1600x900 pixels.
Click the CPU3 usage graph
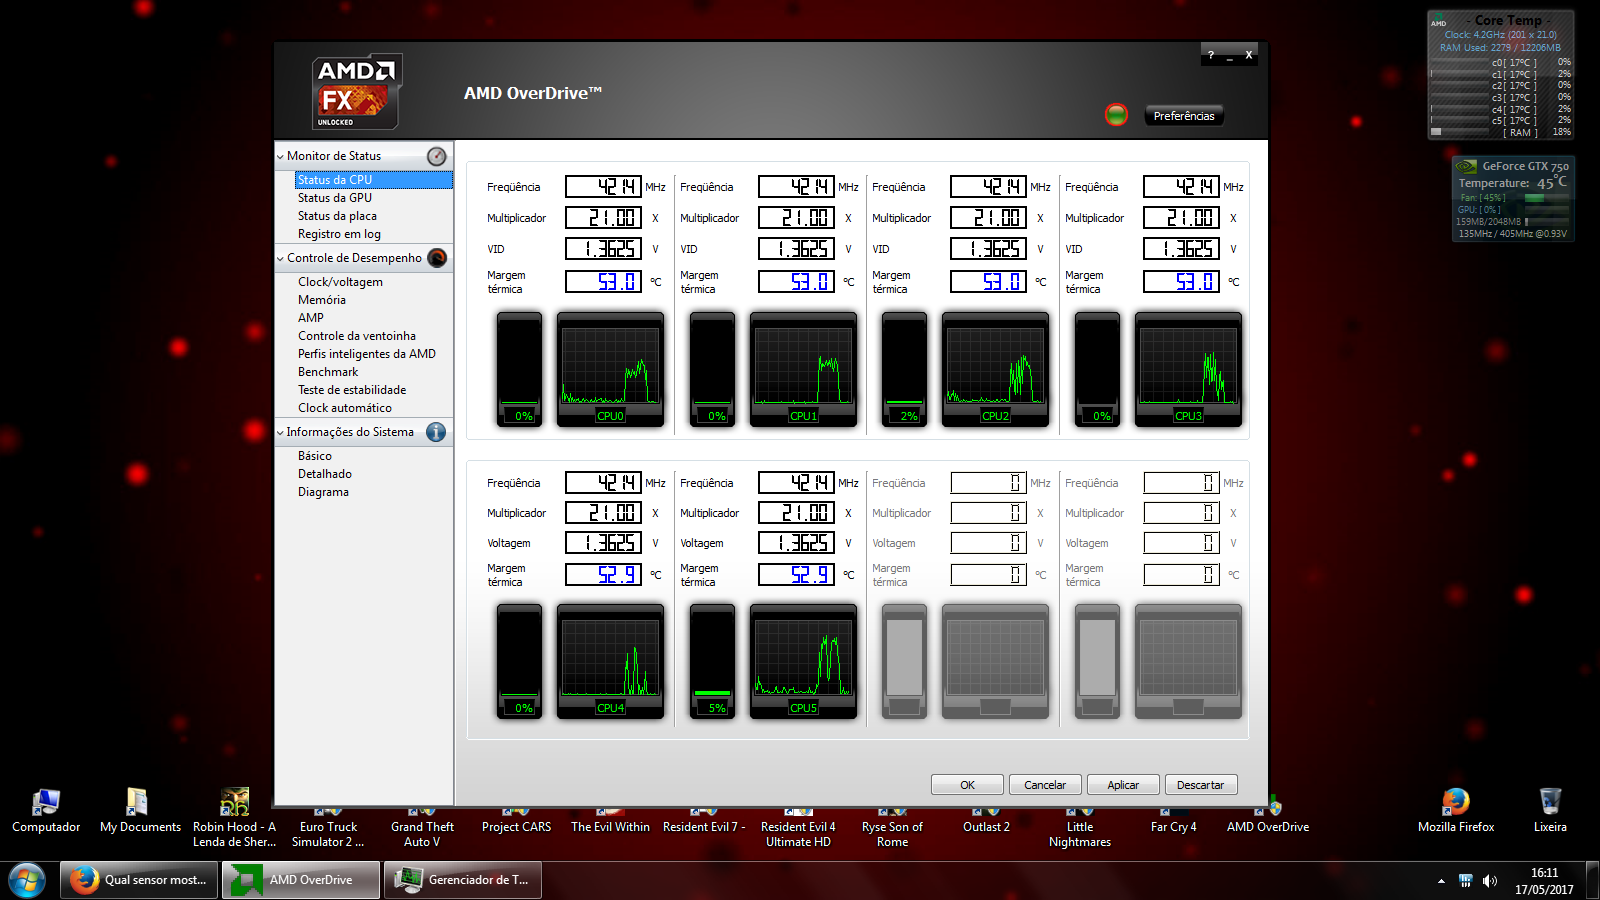[1188, 369]
